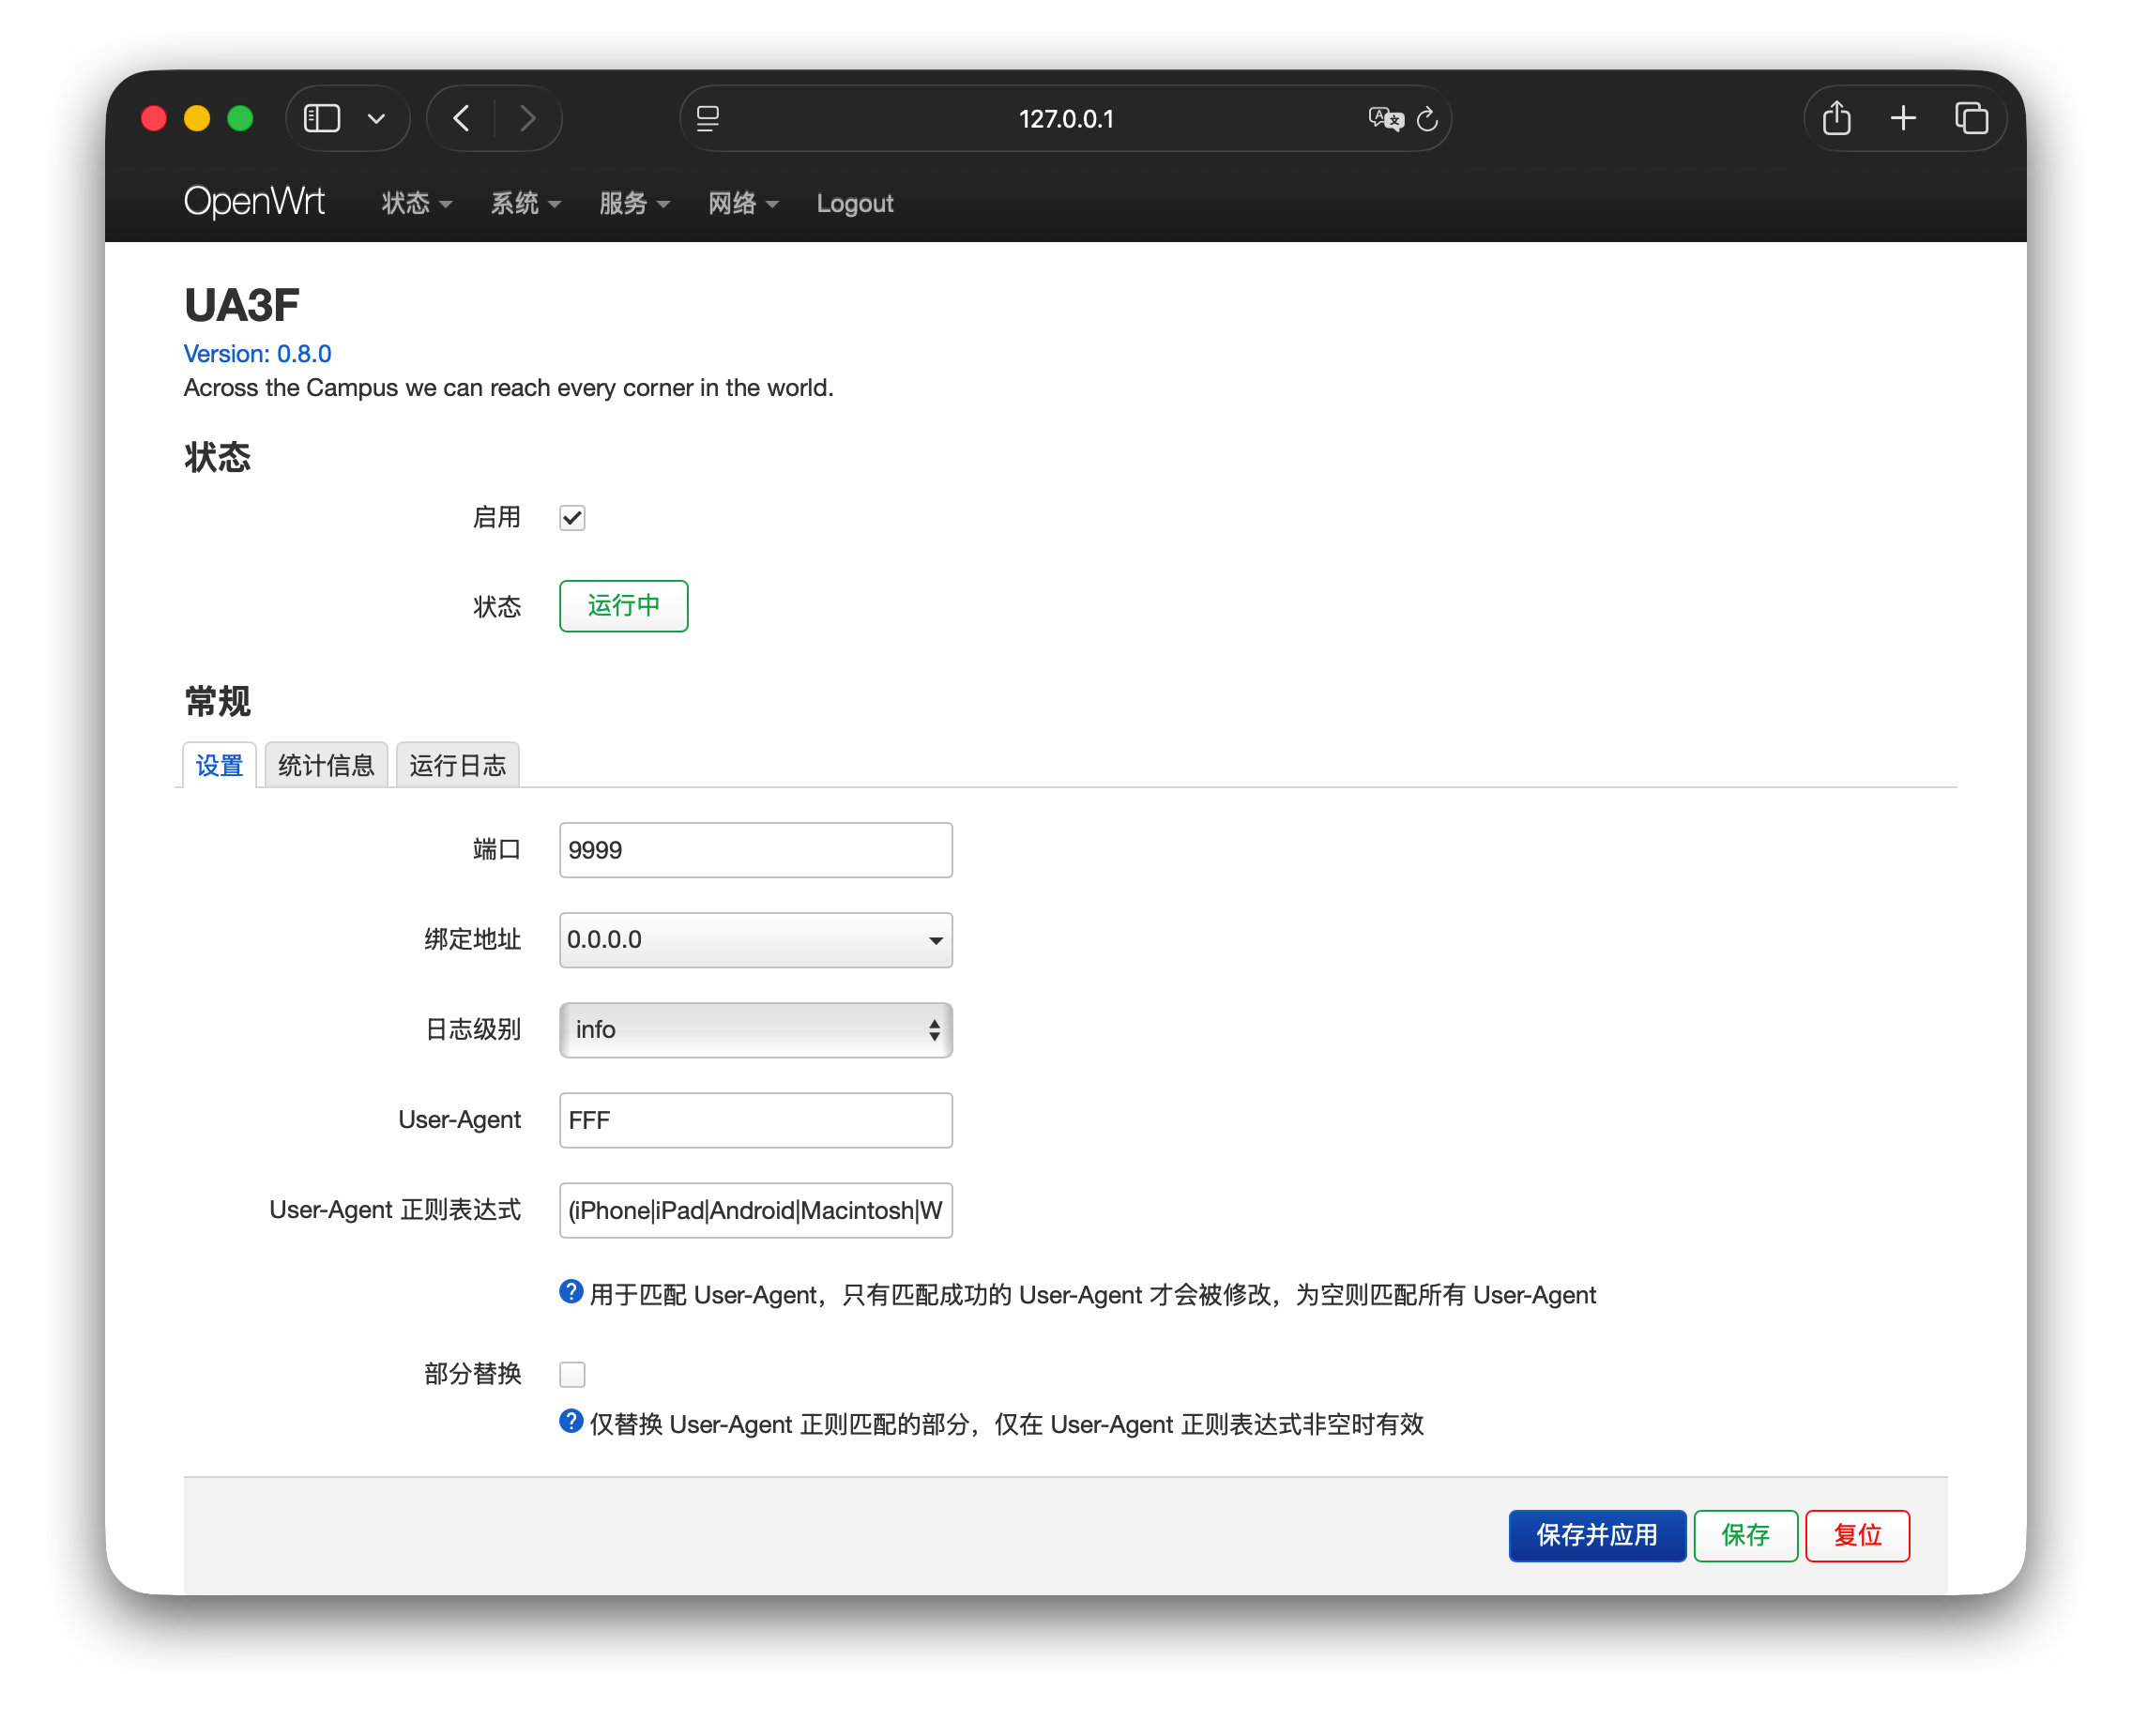
Task: Expand the 网络 navigation menu
Action: pos(742,203)
